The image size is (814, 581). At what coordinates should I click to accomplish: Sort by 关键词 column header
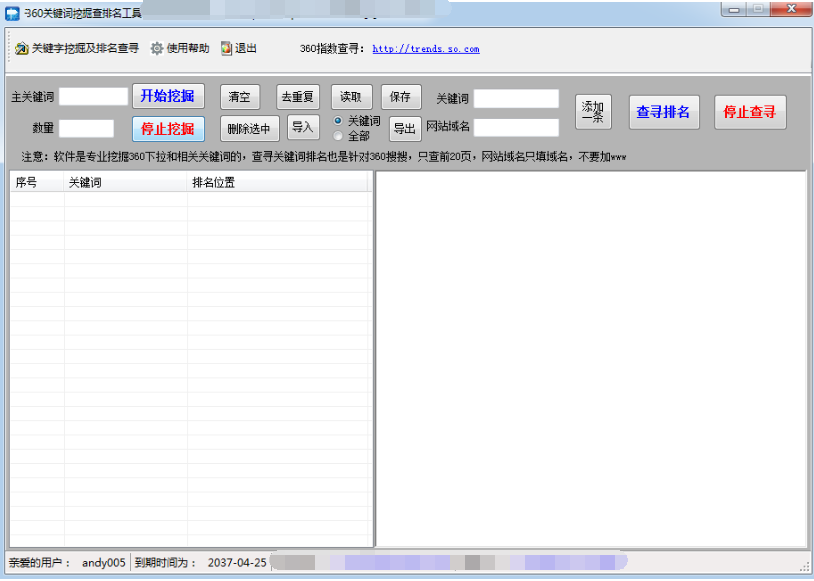tap(125, 182)
